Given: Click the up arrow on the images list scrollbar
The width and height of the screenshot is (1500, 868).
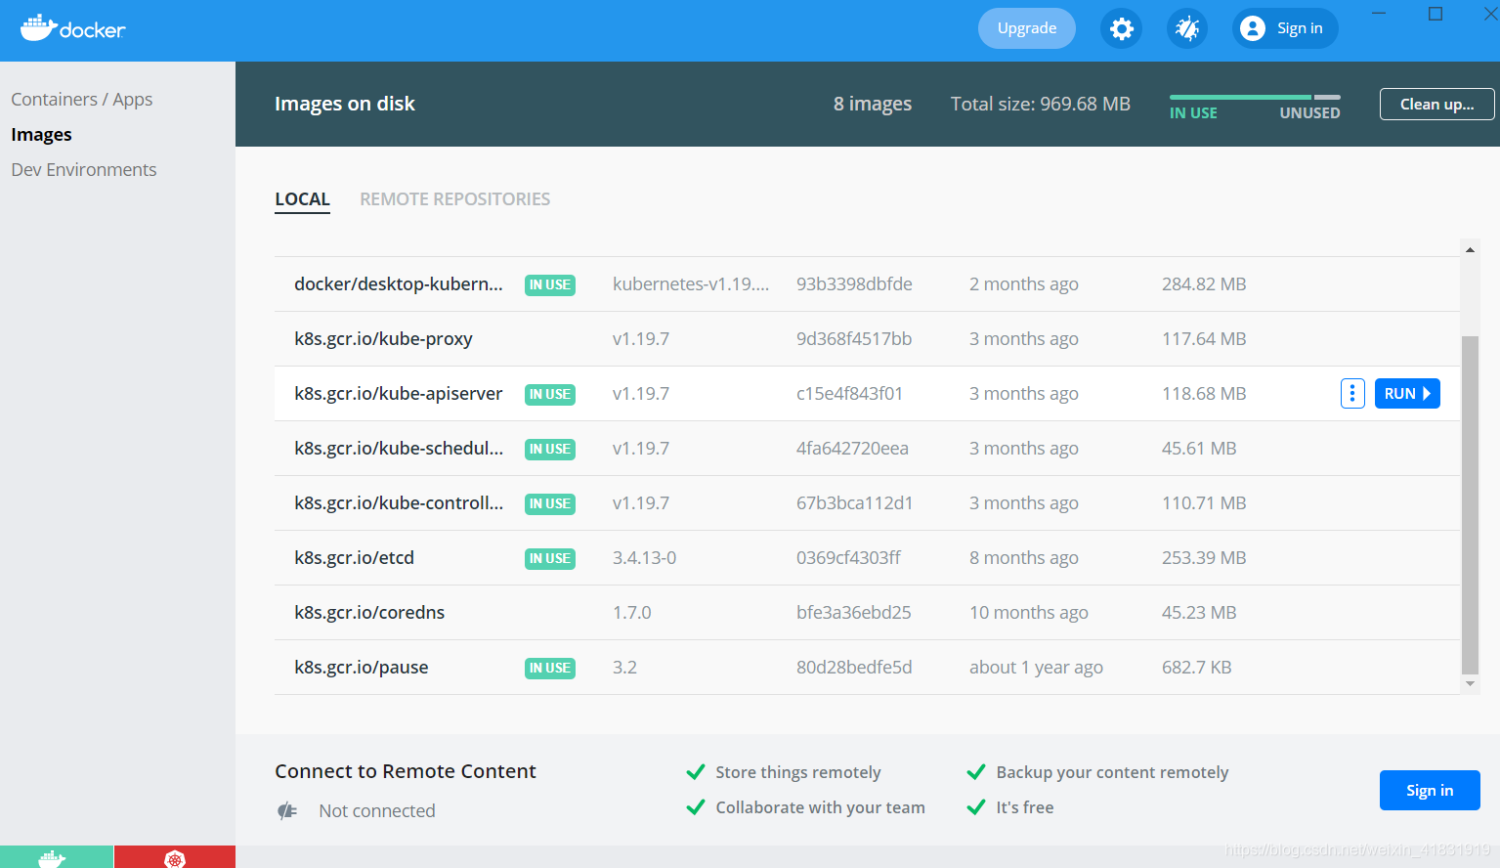Looking at the screenshot, I should point(1470,250).
